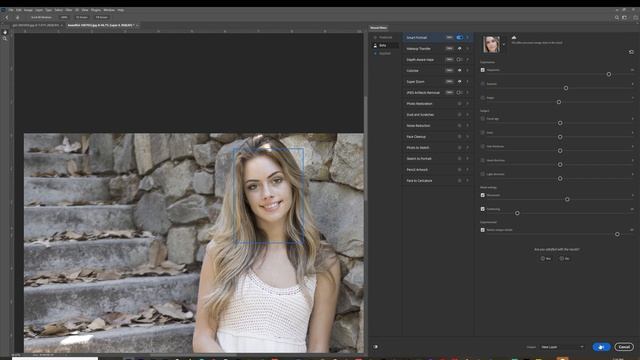Check the Head direction checkbox
Viewport: 640px width, 360px height.
(482, 160)
